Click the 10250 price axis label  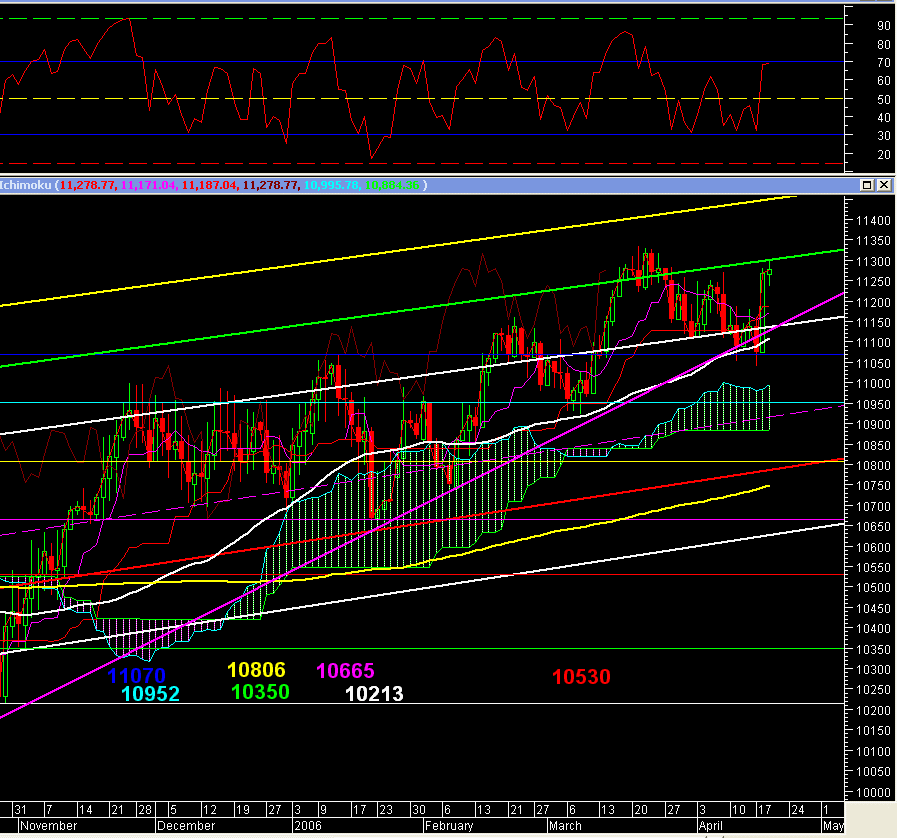coord(874,690)
